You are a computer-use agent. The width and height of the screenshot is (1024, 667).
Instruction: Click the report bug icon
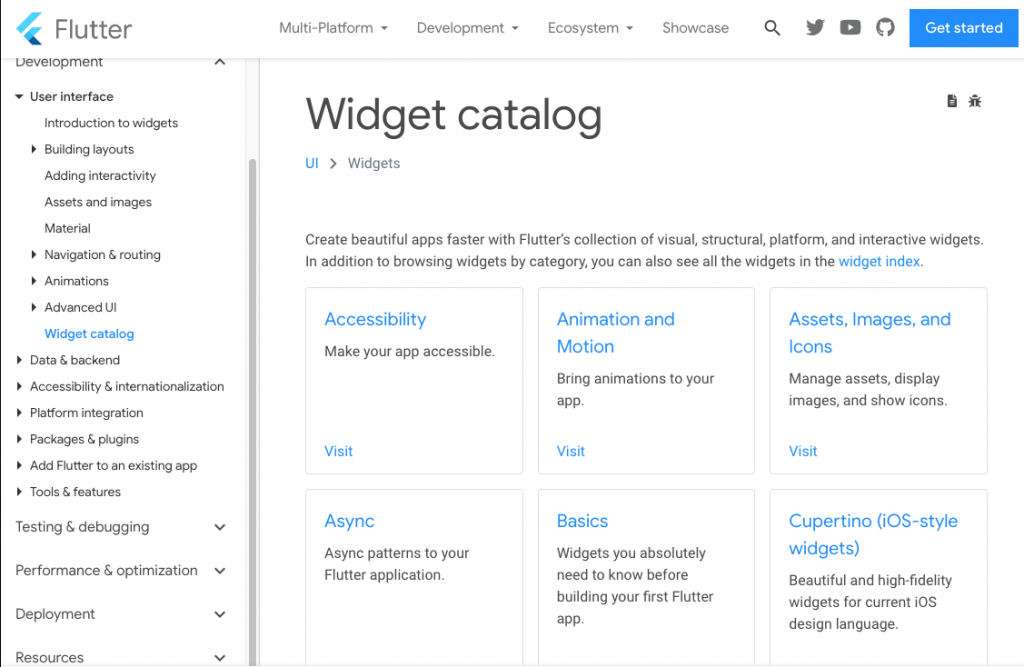coord(975,101)
